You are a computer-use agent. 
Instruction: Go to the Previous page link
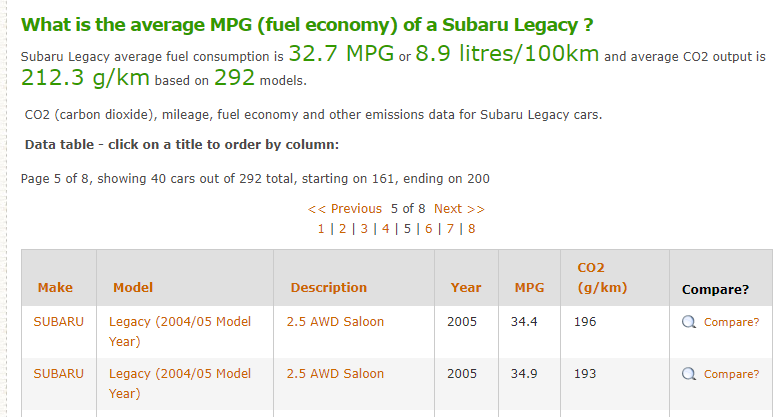tap(345, 208)
